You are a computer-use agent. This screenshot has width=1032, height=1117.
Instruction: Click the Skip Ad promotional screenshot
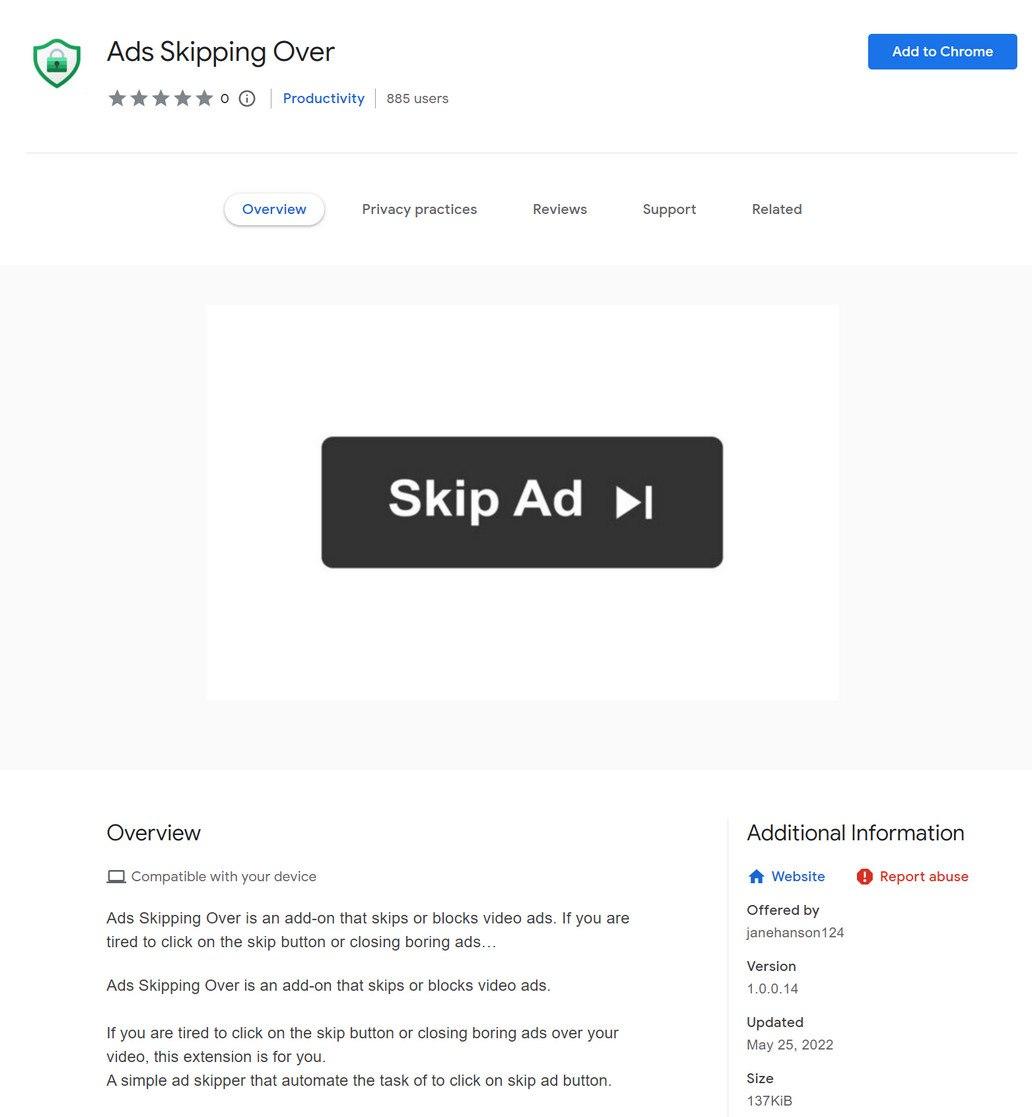coord(522,502)
